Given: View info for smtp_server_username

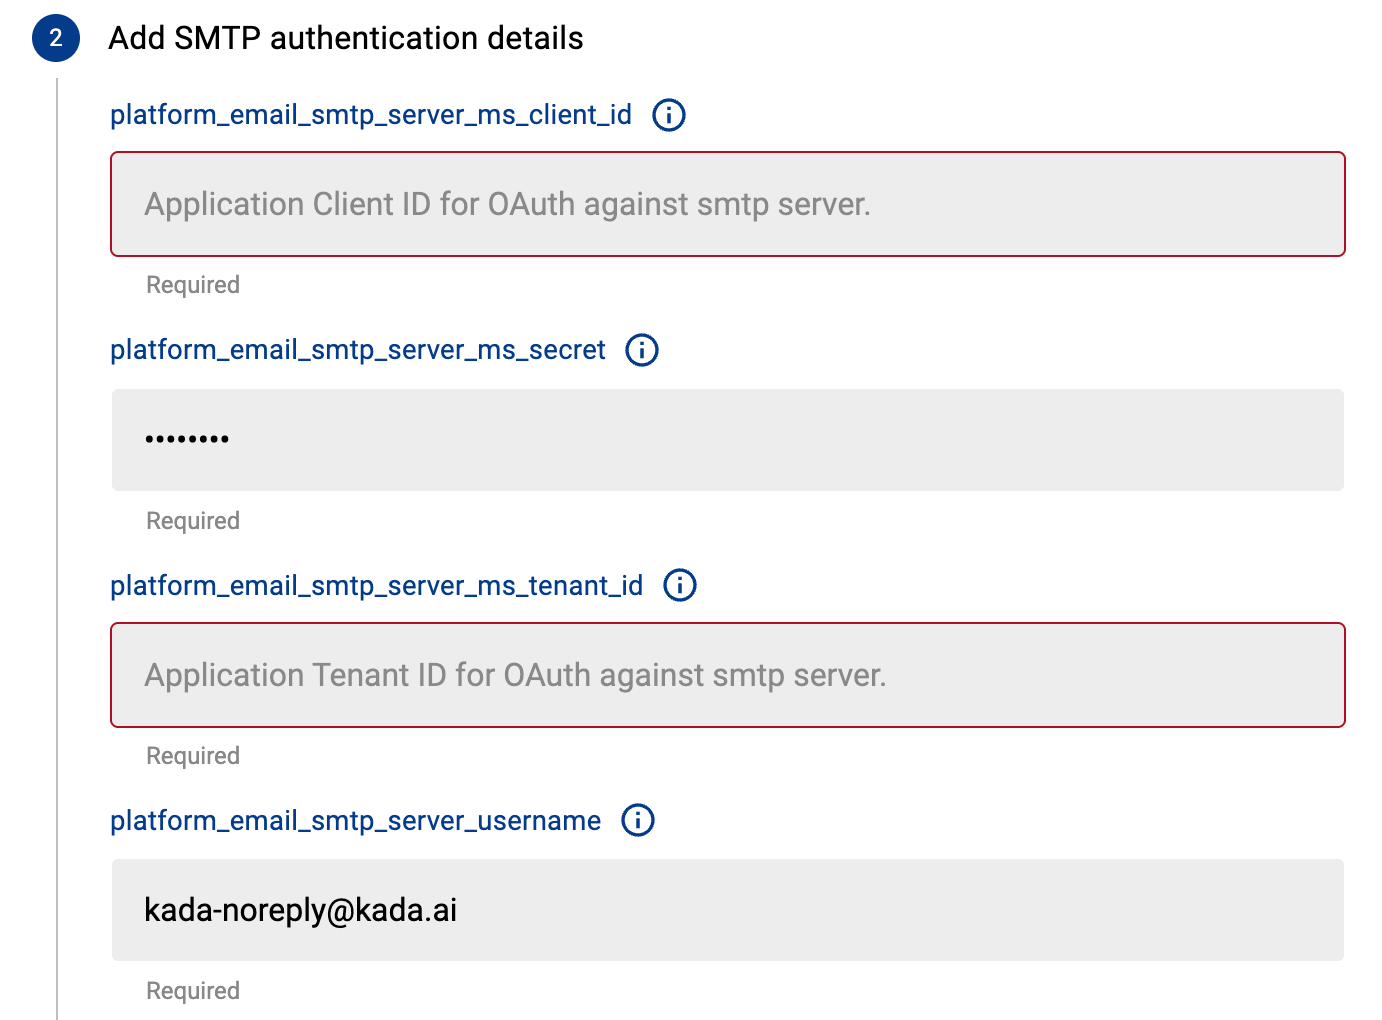Looking at the screenshot, I should [x=638, y=820].
